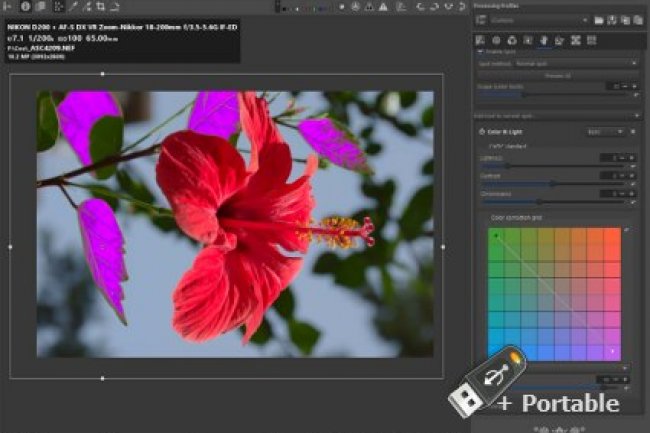The height and width of the screenshot is (433, 650).
Task: Click the save processing profile icon
Action: coord(611,19)
